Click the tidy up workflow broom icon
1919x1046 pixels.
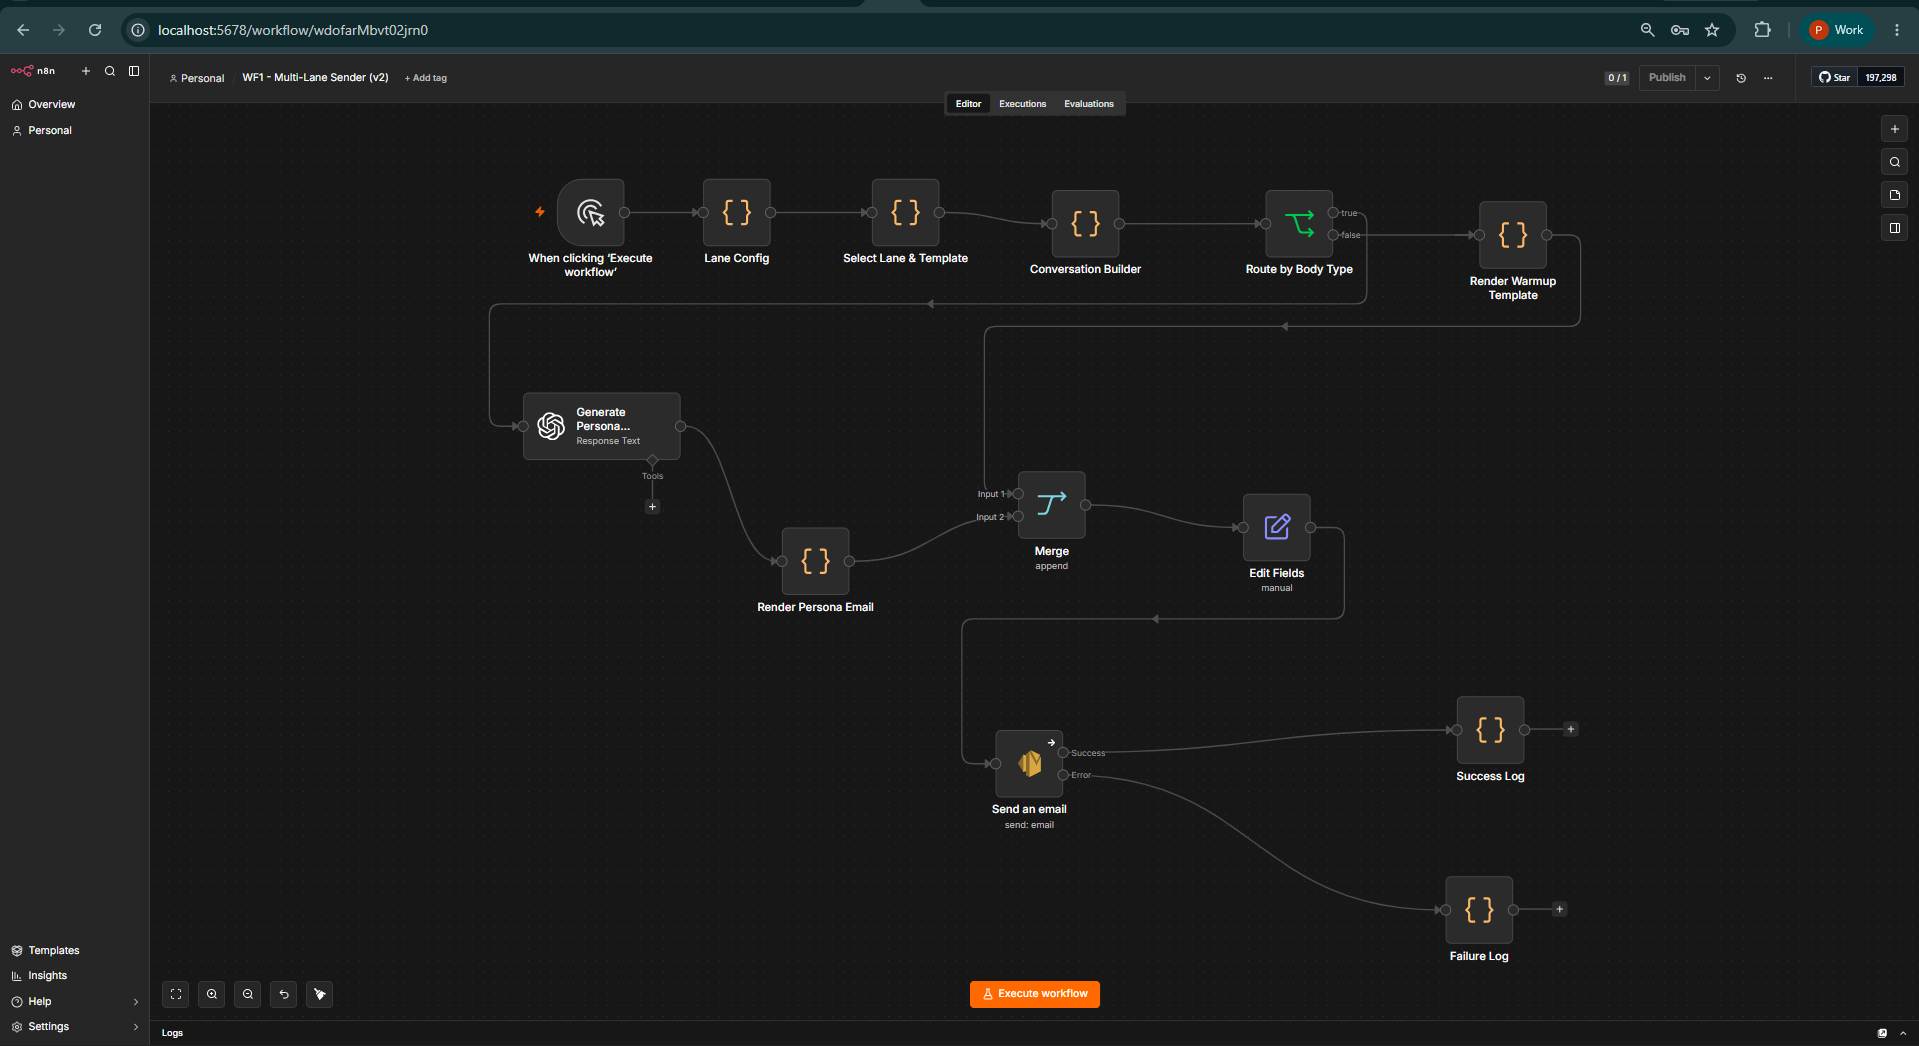point(320,994)
